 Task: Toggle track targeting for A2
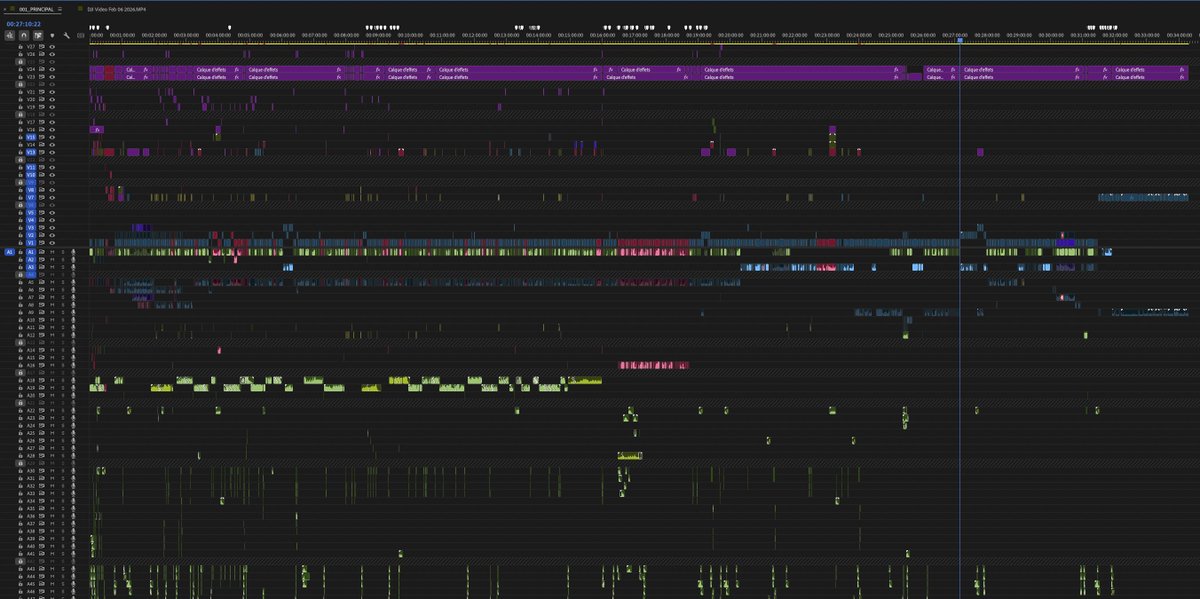click(x=31, y=260)
